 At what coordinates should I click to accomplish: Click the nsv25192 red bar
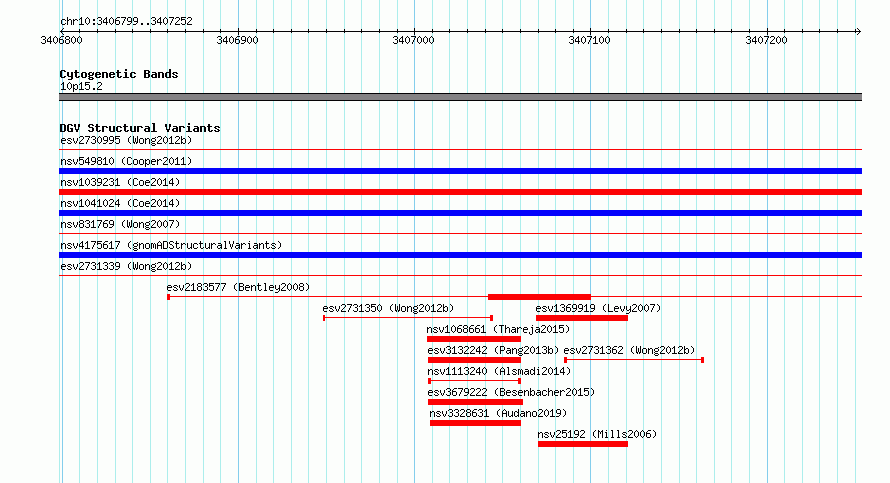(583, 444)
